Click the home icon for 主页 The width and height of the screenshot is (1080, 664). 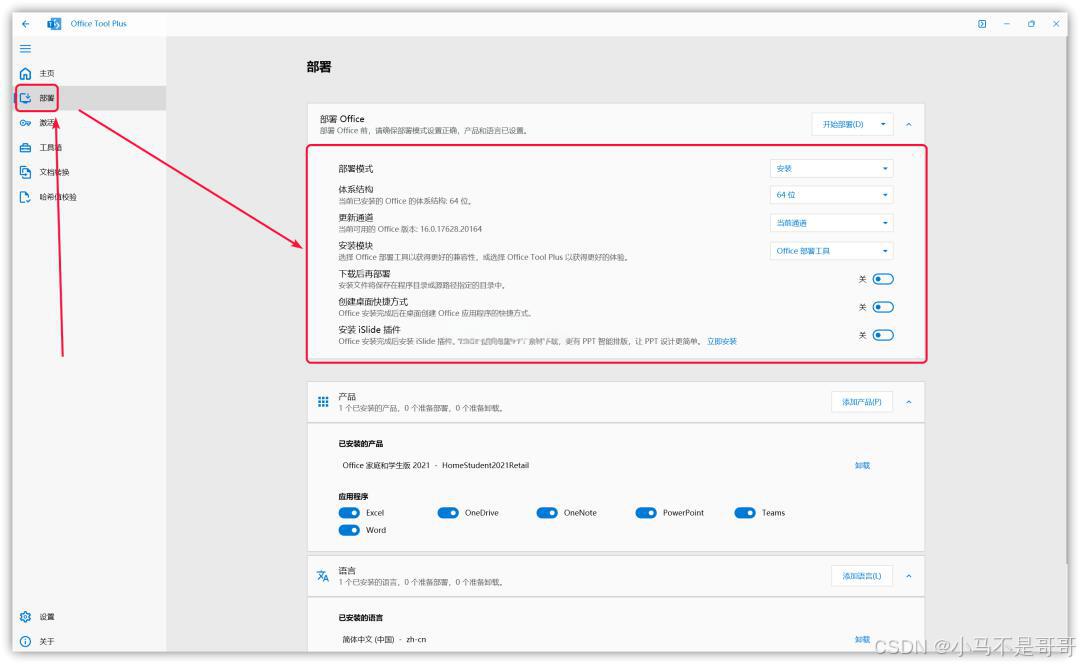pyautogui.click(x=25, y=73)
